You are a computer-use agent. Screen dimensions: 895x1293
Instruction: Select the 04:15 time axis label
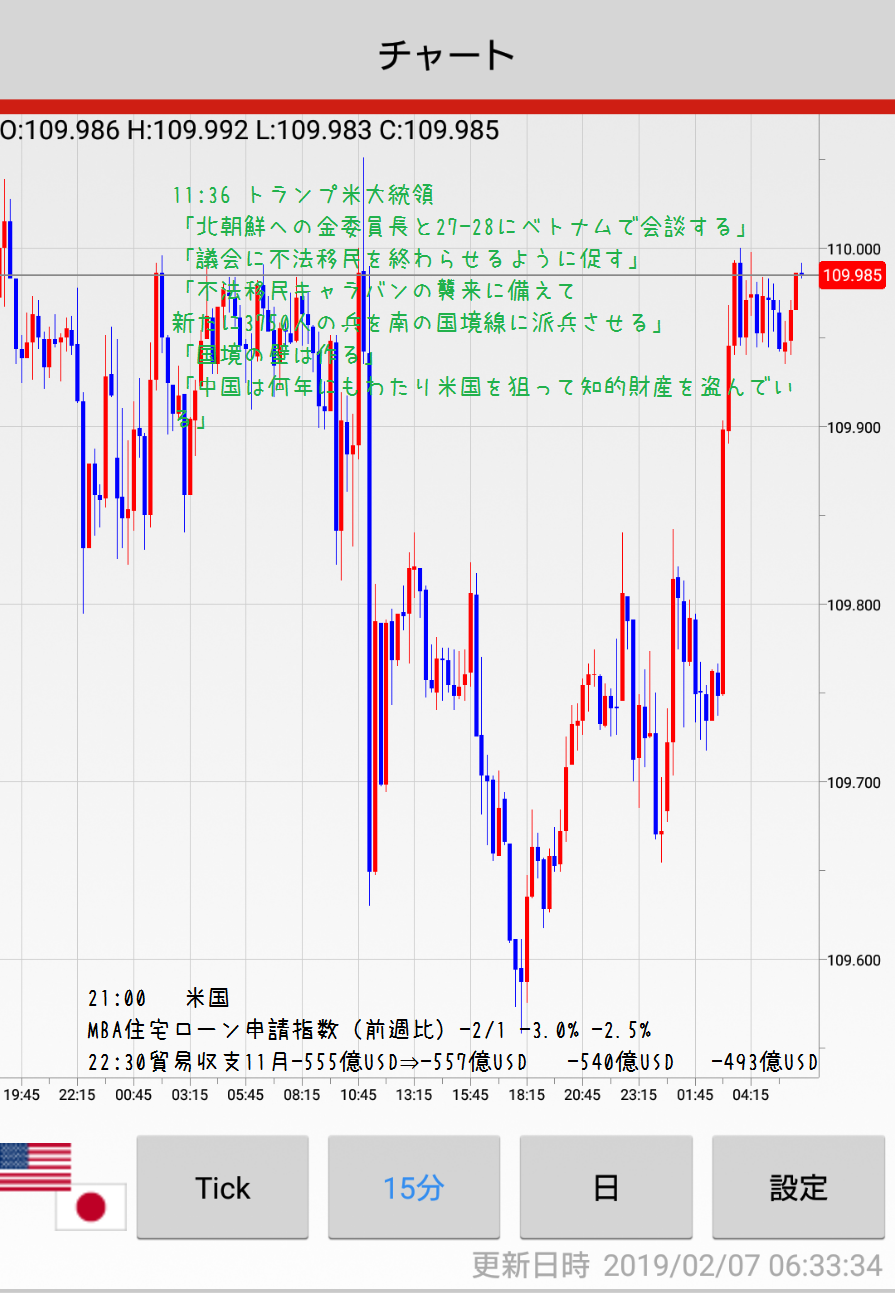(750, 1095)
